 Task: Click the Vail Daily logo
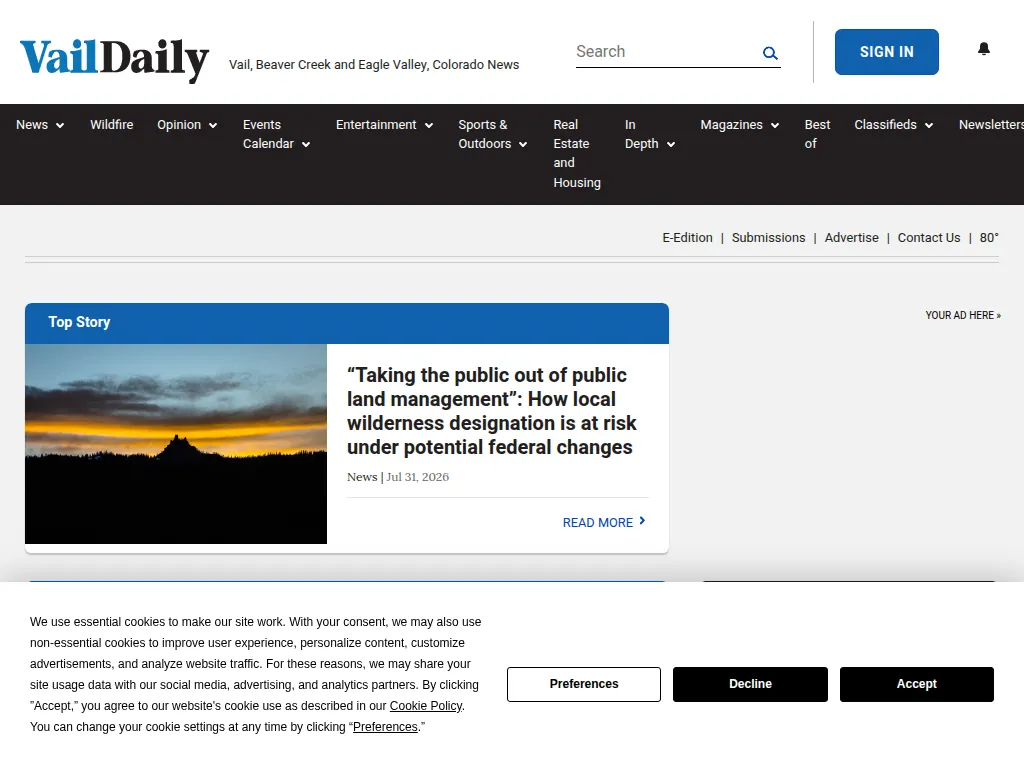pos(114,59)
